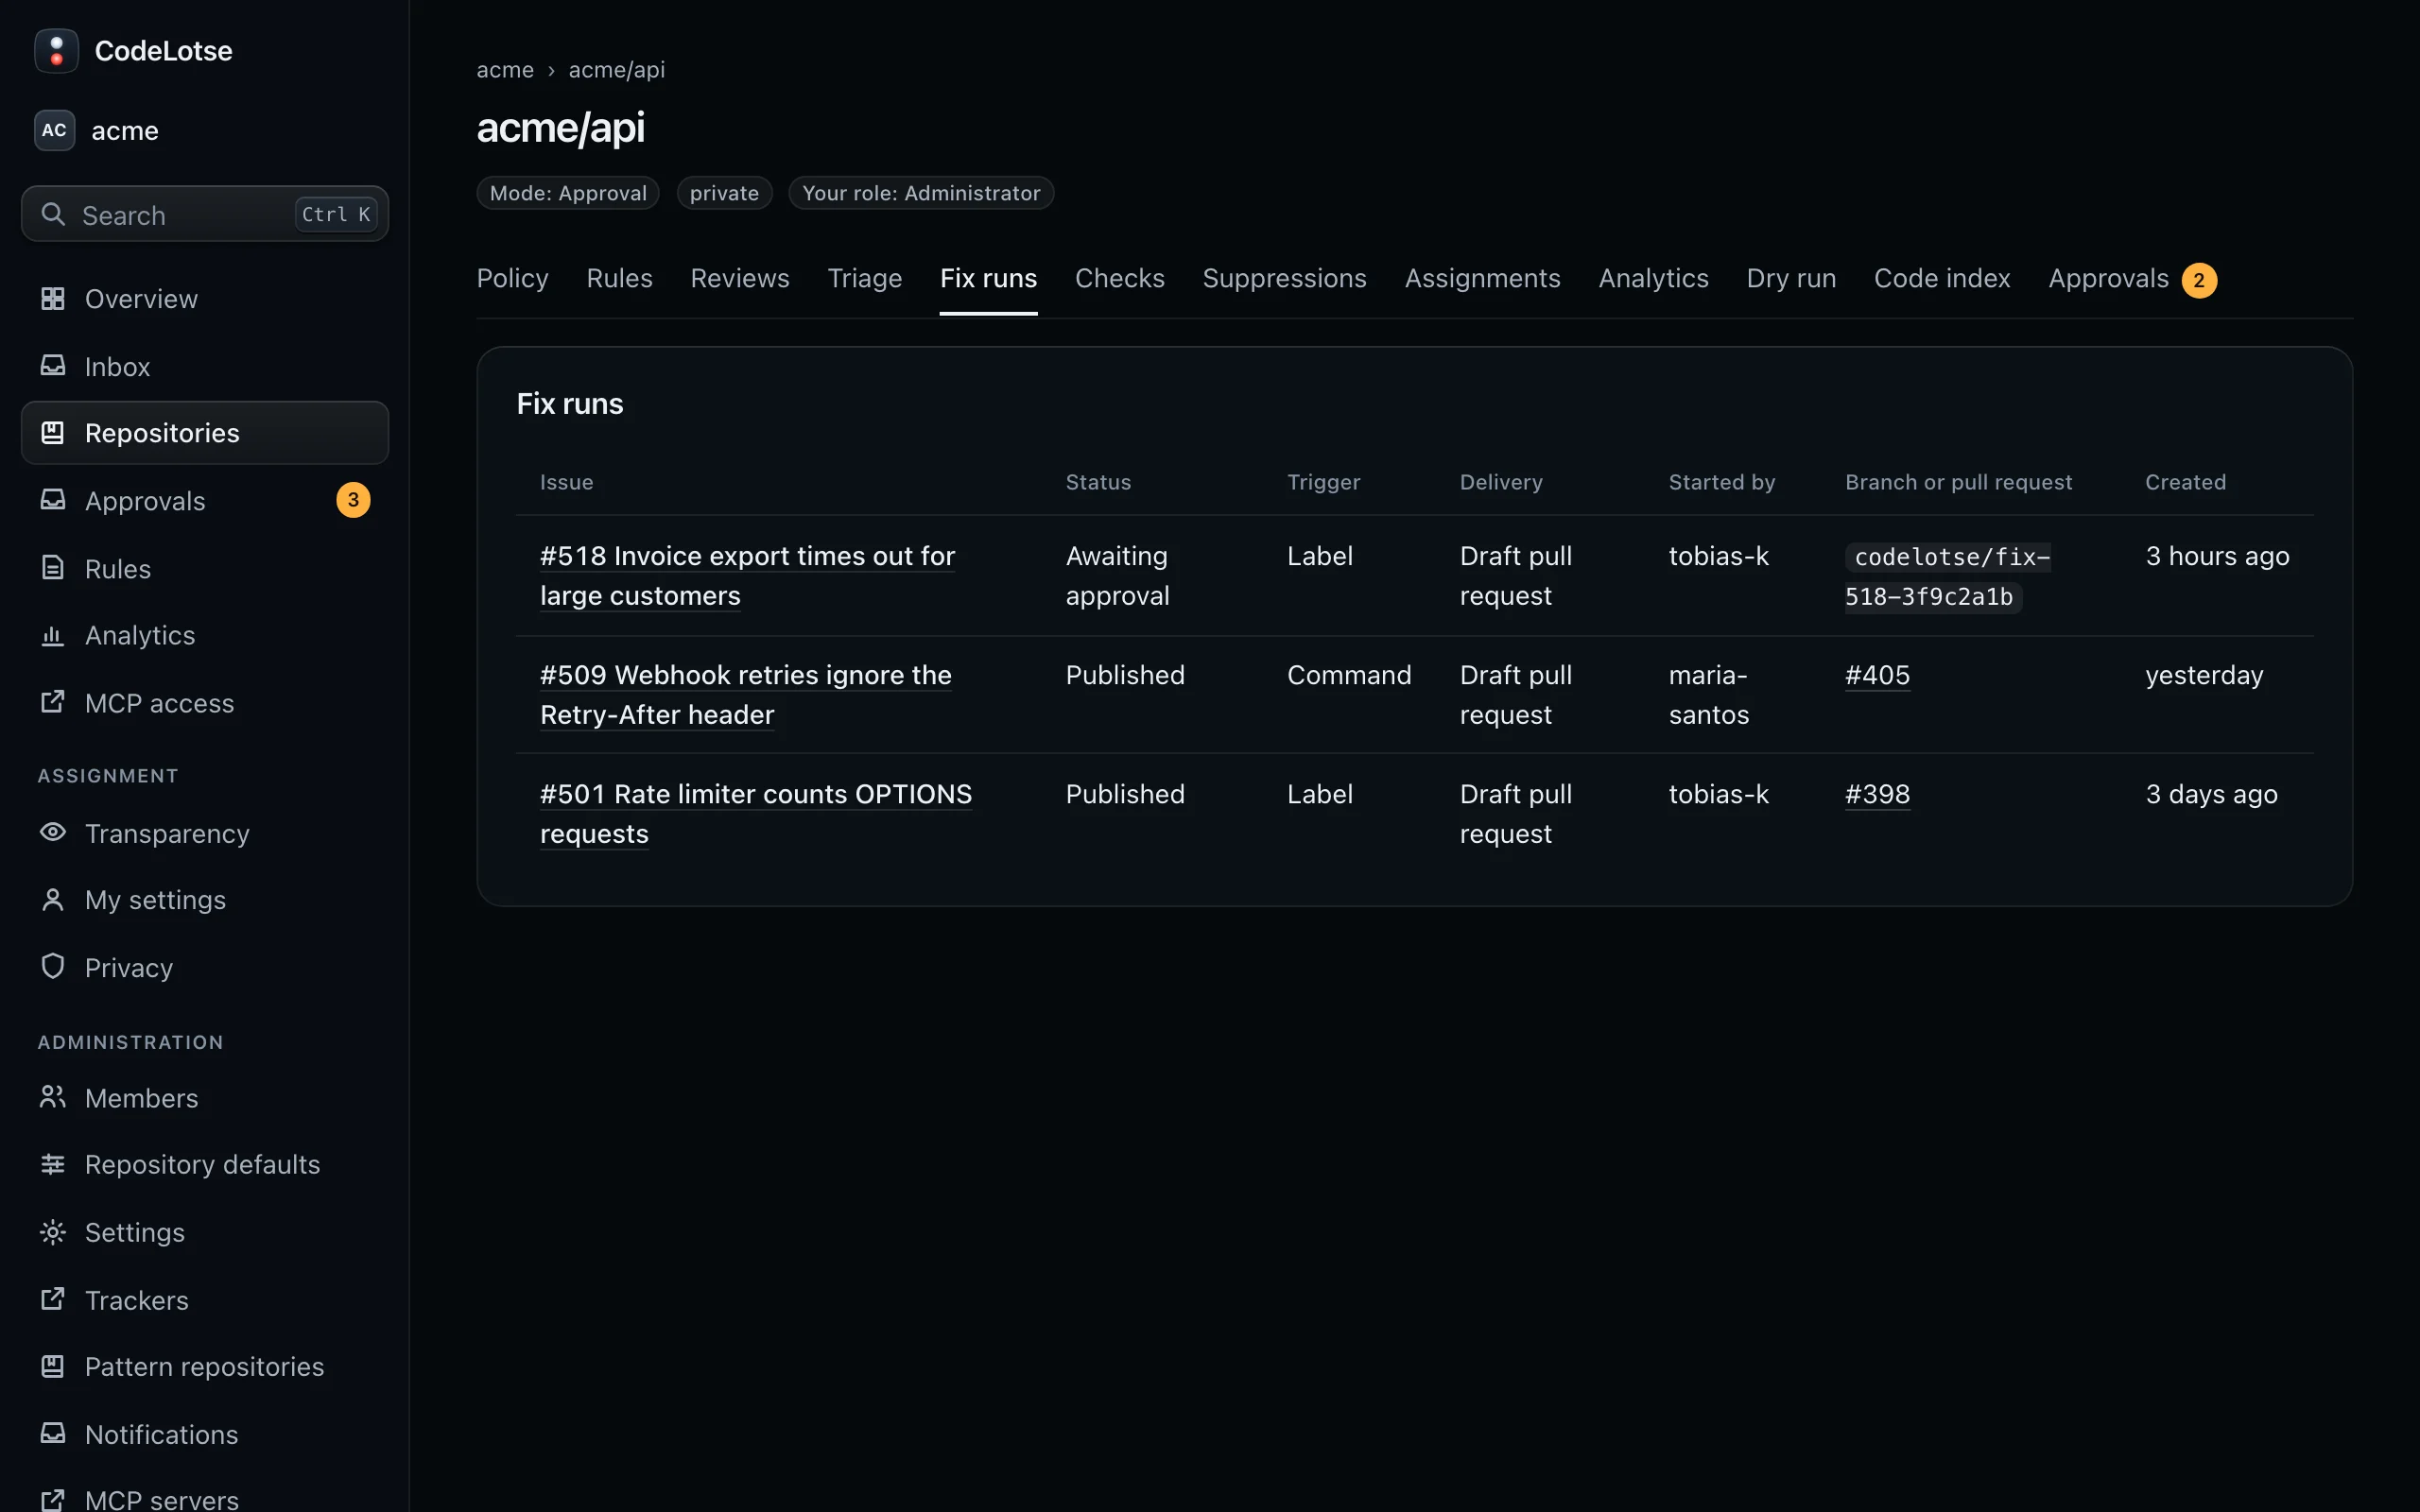The height and width of the screenshot is (1512, 2420).
Task: Click the Transparency eye icon
Action: [x=53, y=832]
